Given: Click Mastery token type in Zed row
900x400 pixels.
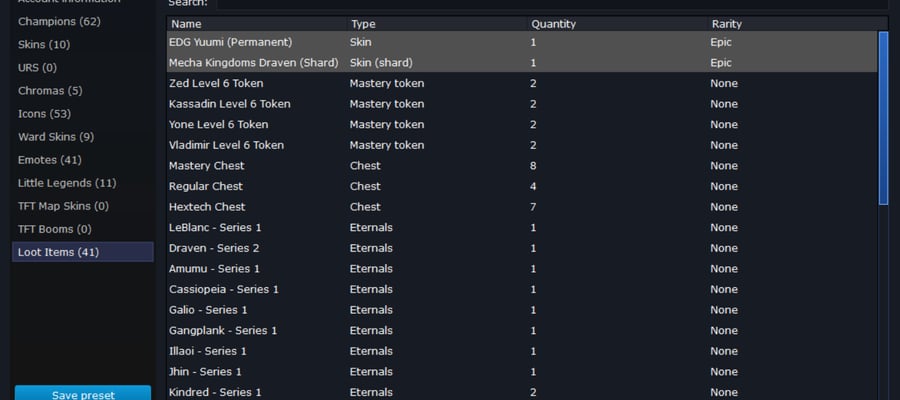Looking at the screenshot, I should [387, 83].
